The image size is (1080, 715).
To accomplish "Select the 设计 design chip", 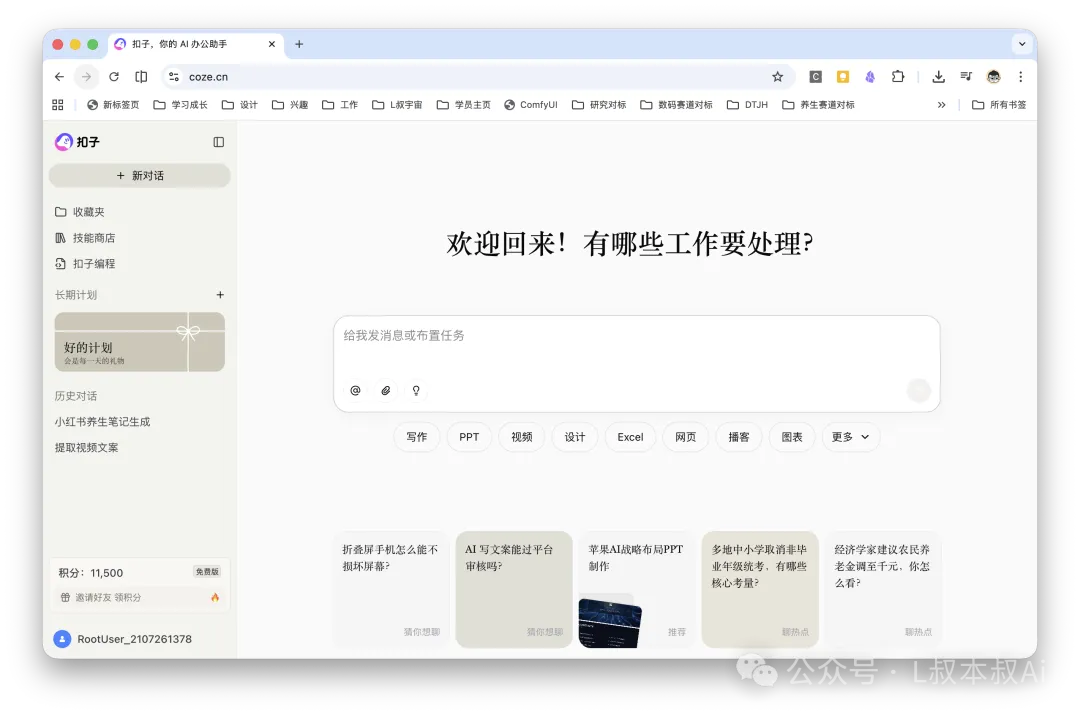I will [574, 437].
